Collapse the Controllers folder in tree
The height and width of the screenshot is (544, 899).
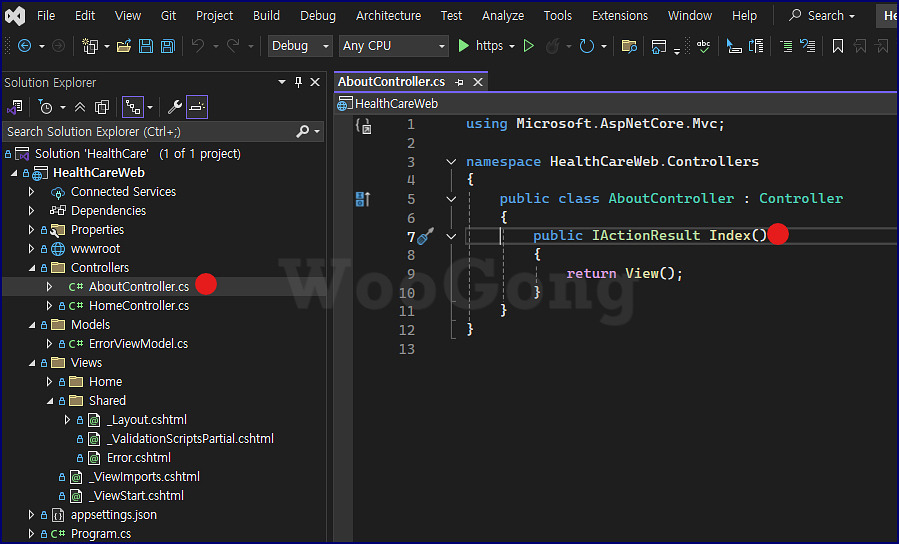click(32, 268)
